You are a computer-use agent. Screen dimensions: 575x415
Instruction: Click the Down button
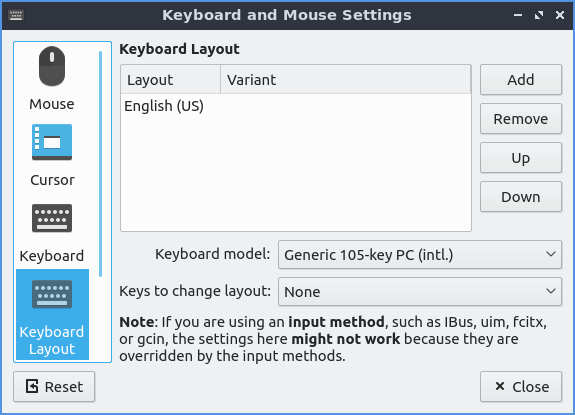521,197
